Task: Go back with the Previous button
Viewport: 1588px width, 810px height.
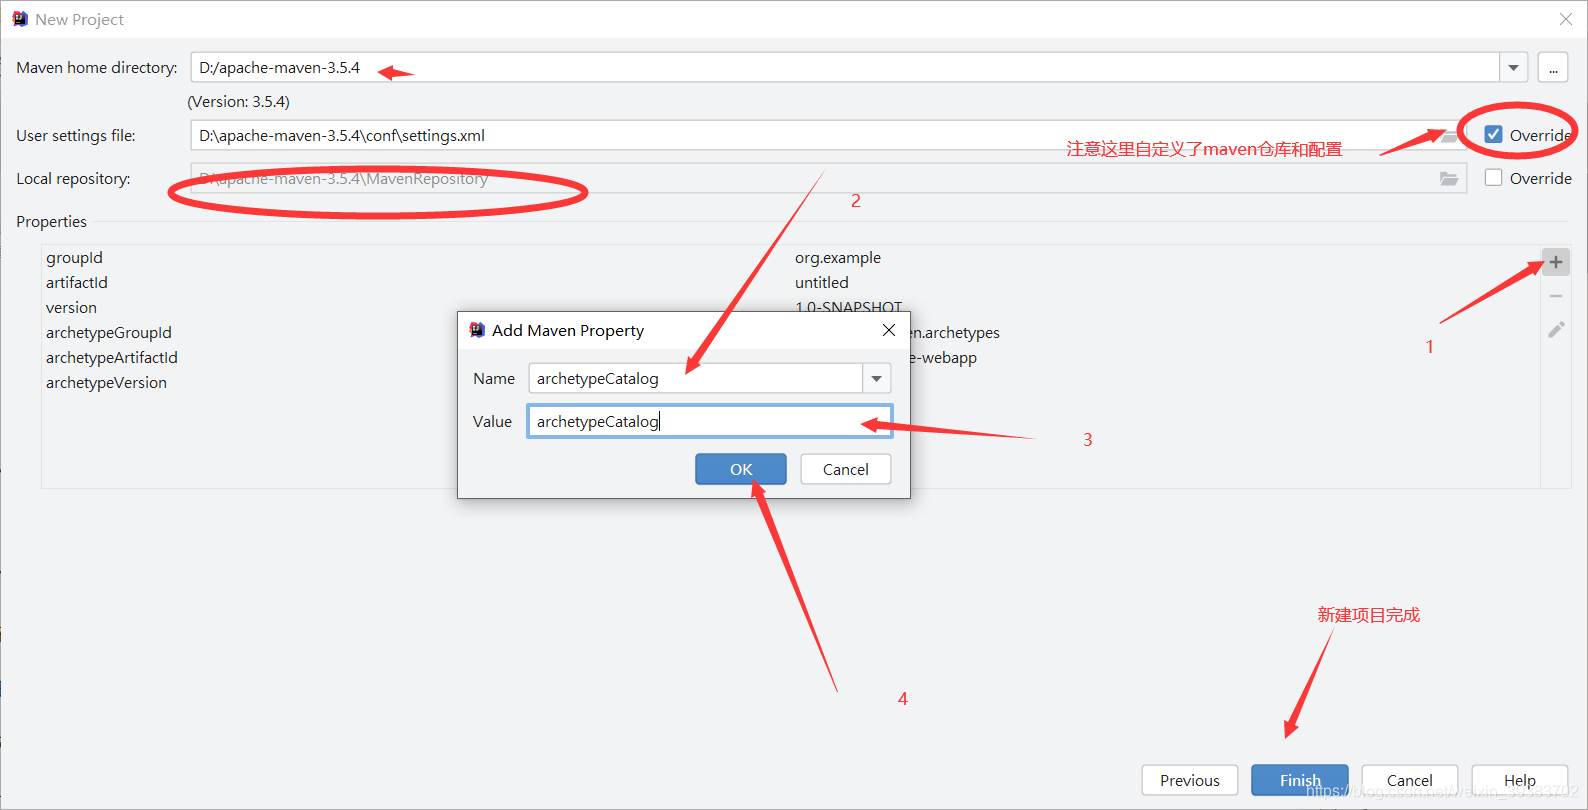Action: 1190,780
